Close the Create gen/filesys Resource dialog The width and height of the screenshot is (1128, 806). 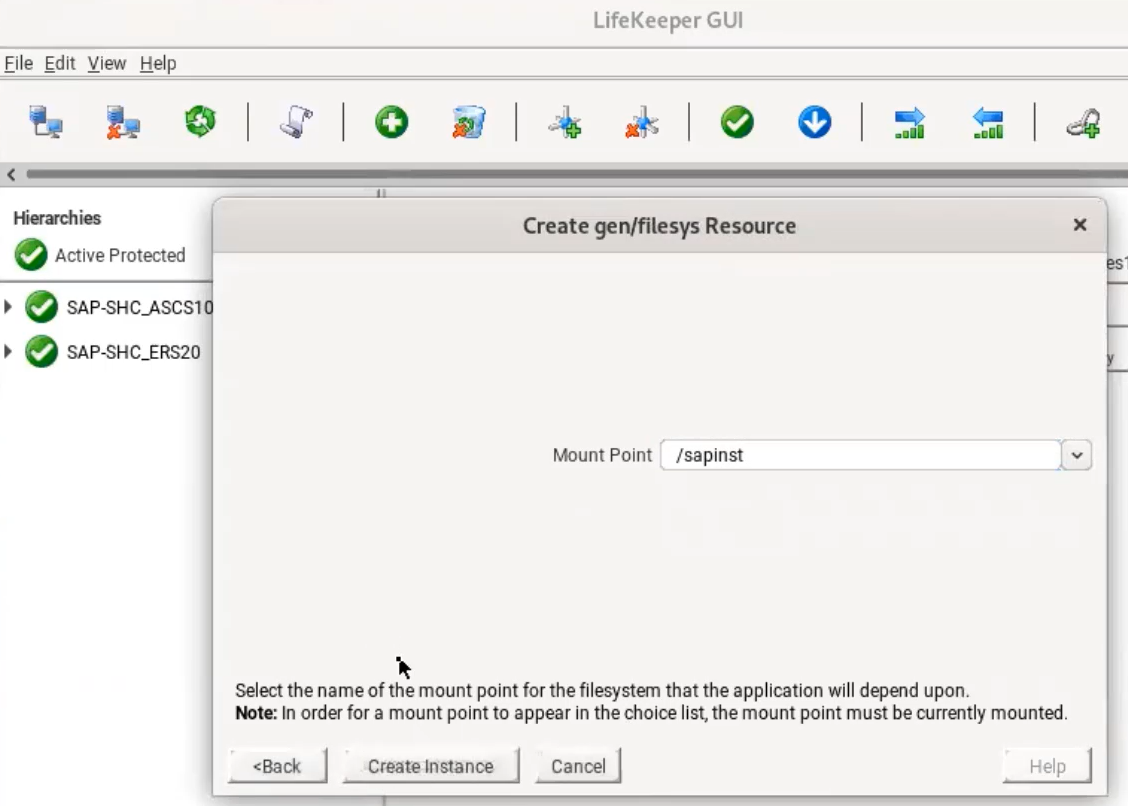pos(1079,225)
